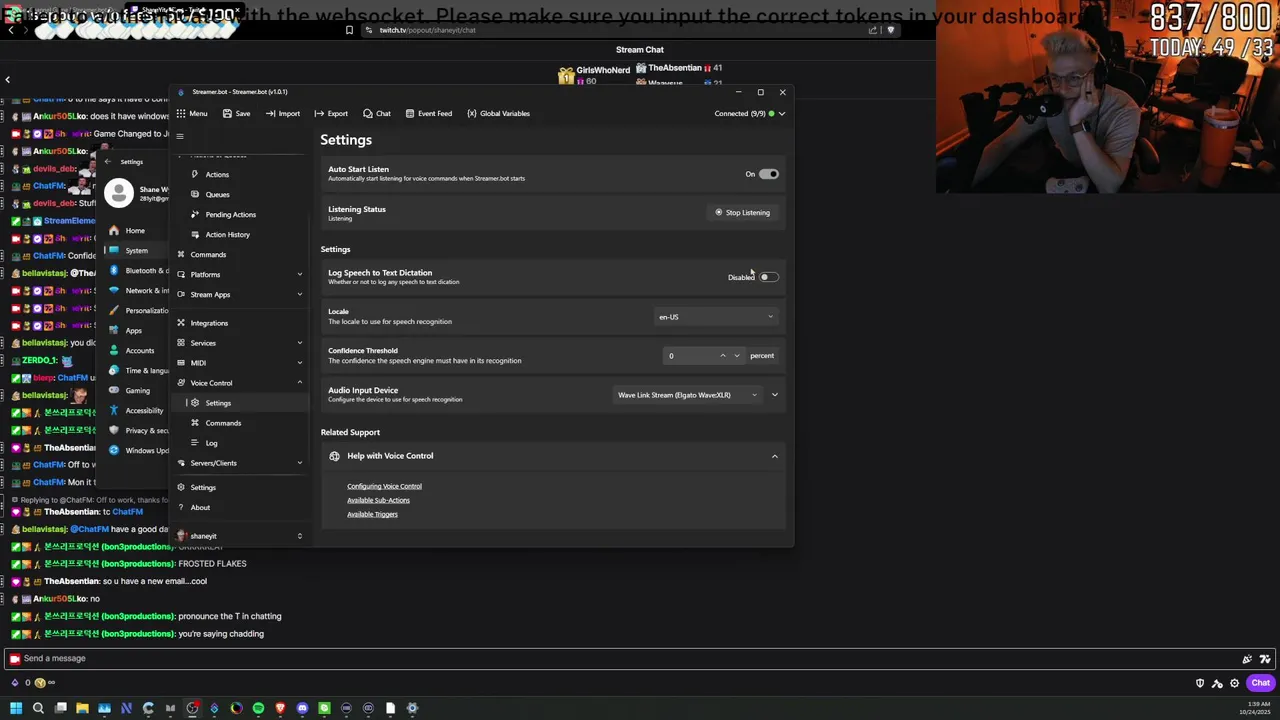The image size is (1280, 720).
Task: Expand the Services sidebar section
Action: (240, 343)
